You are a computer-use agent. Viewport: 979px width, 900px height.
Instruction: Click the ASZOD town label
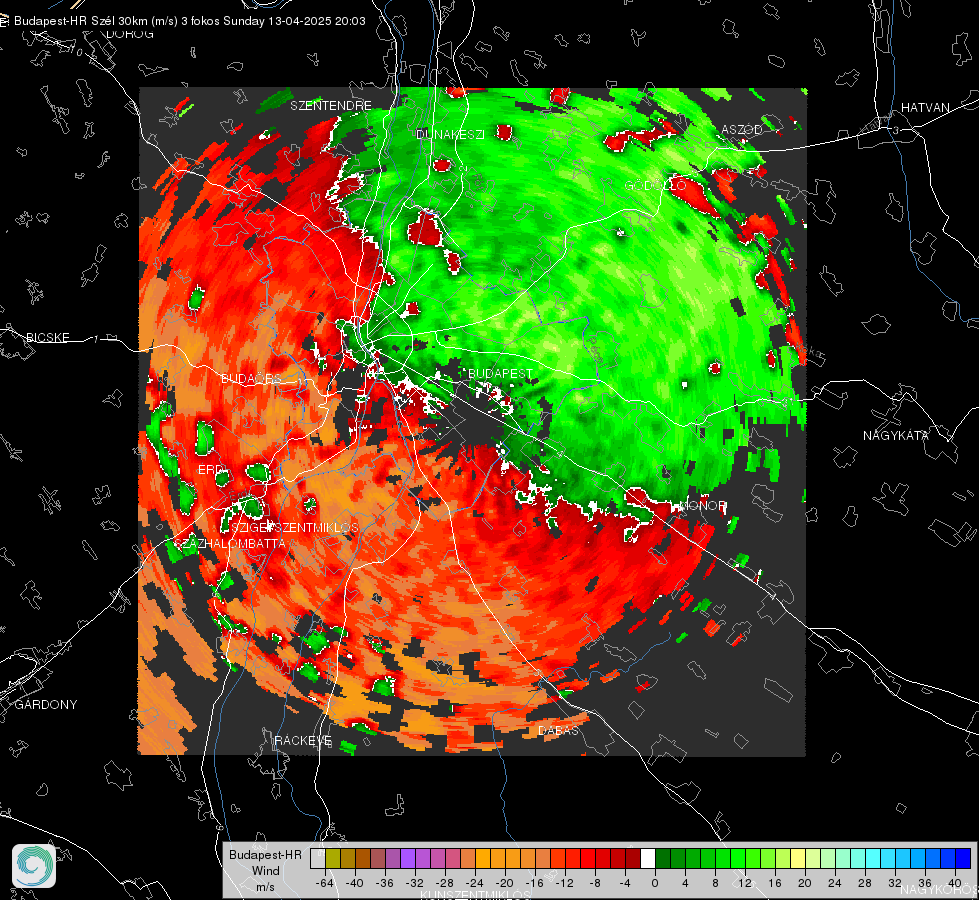pyautogui.click(x=742, y=129)
